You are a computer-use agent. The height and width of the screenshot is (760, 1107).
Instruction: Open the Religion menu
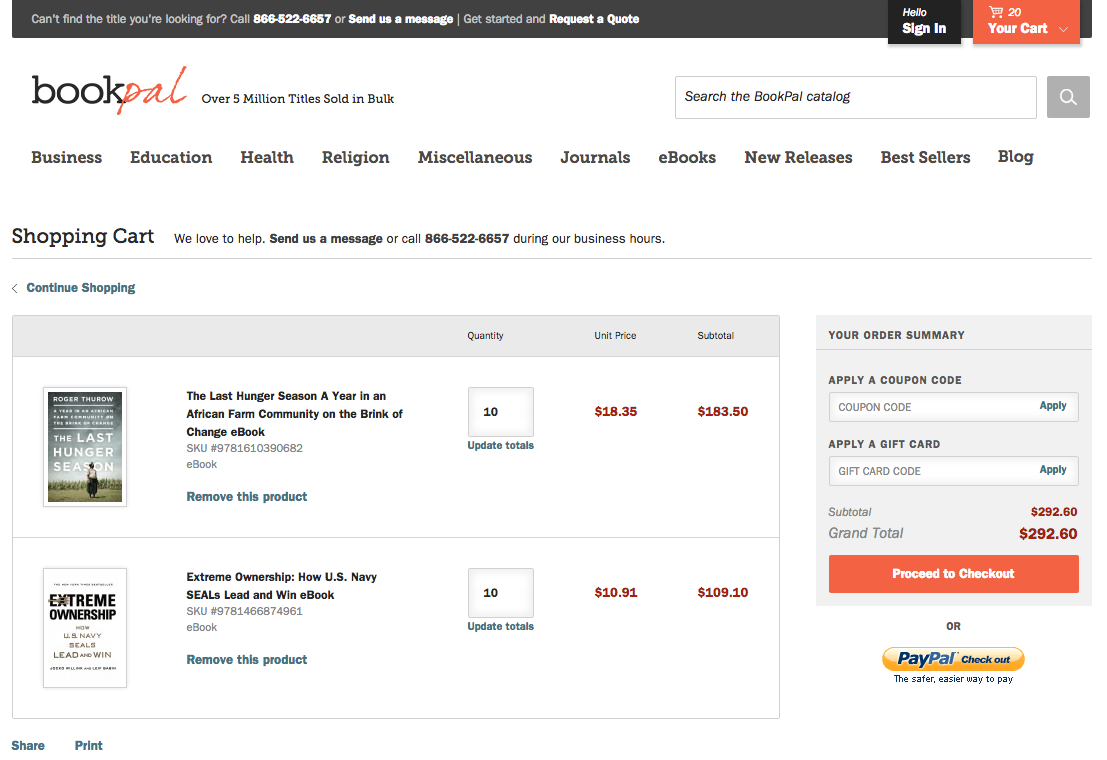point(356,158)
